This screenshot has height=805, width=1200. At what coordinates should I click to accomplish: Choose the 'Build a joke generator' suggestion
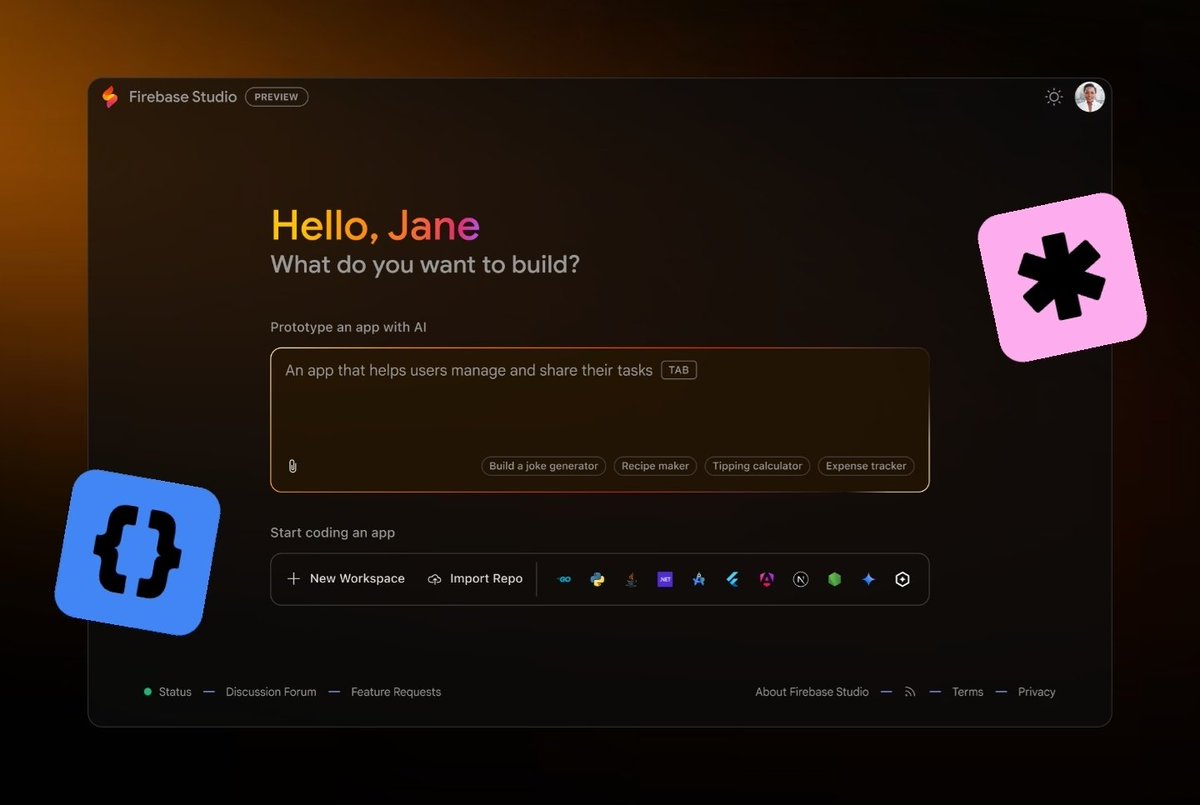tap(544, 466)
